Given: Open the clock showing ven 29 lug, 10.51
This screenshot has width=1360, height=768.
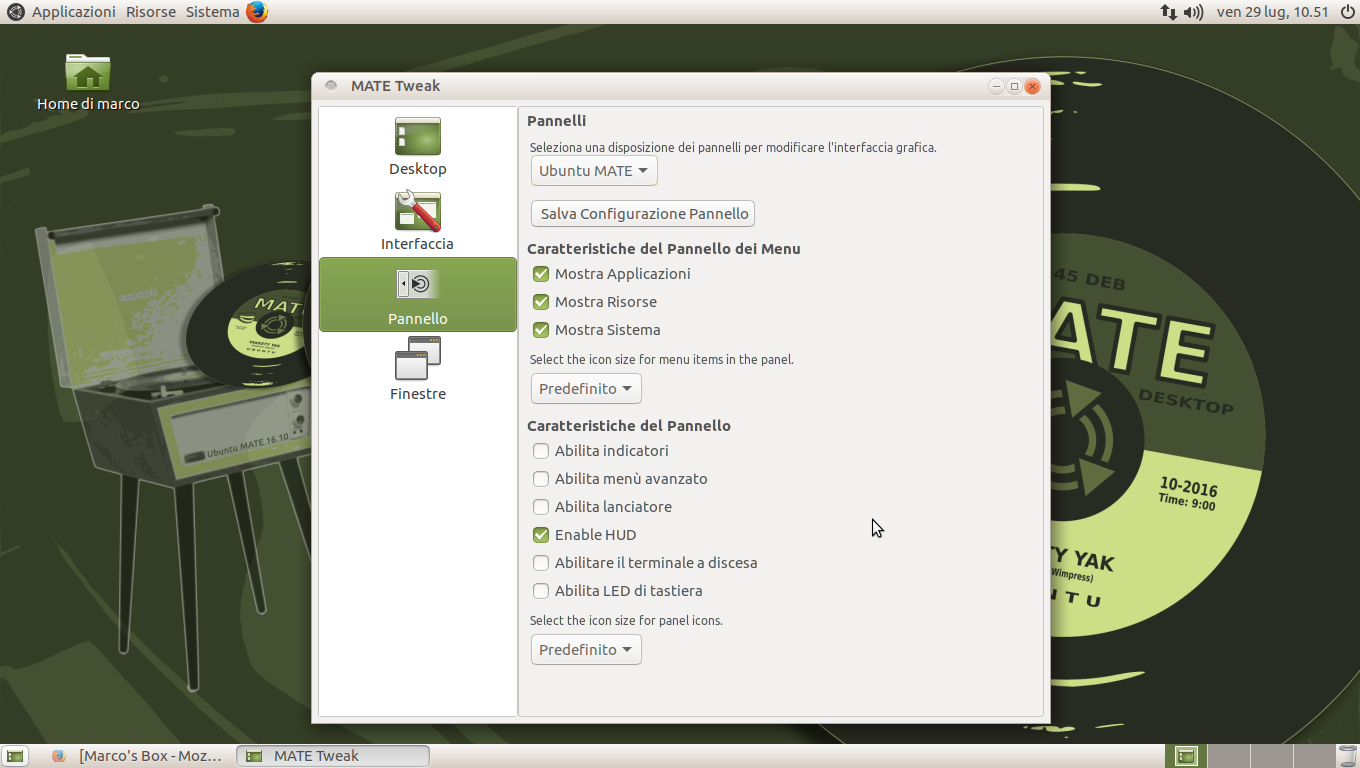Looking at the screenshot, I should 1272,12.
